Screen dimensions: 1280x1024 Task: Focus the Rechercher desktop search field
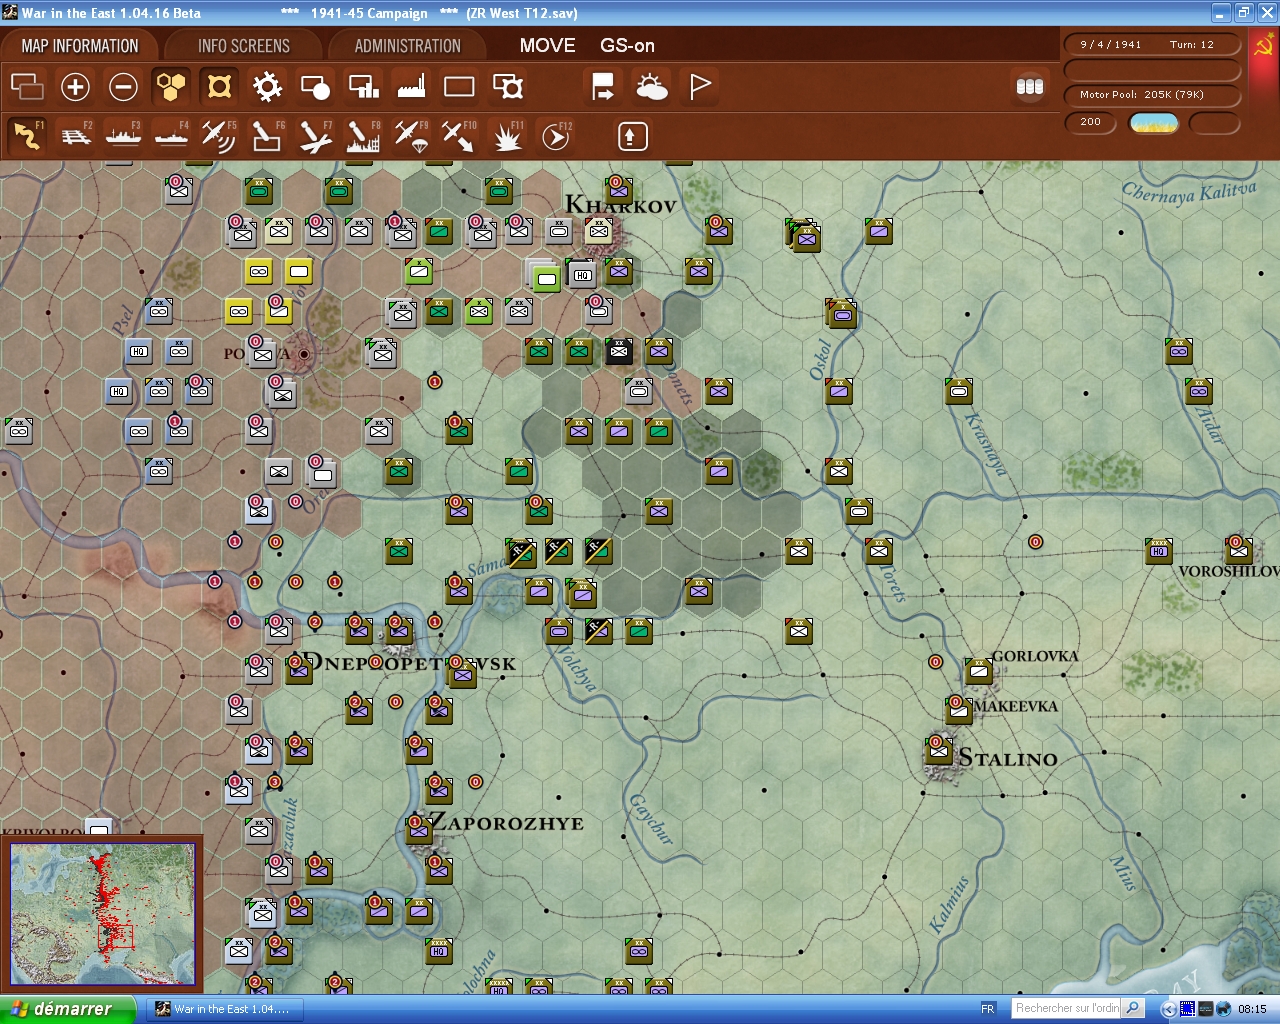tap(1067, 1008)
